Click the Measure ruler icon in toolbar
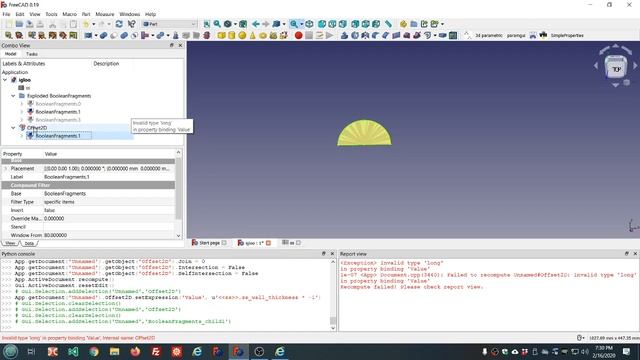 388,24
